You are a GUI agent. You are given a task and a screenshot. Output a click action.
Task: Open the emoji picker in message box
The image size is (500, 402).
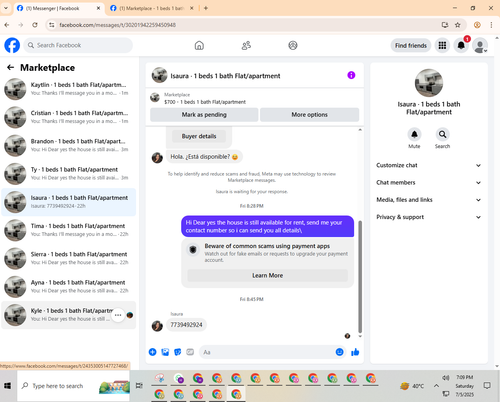[x=339, y=352]
